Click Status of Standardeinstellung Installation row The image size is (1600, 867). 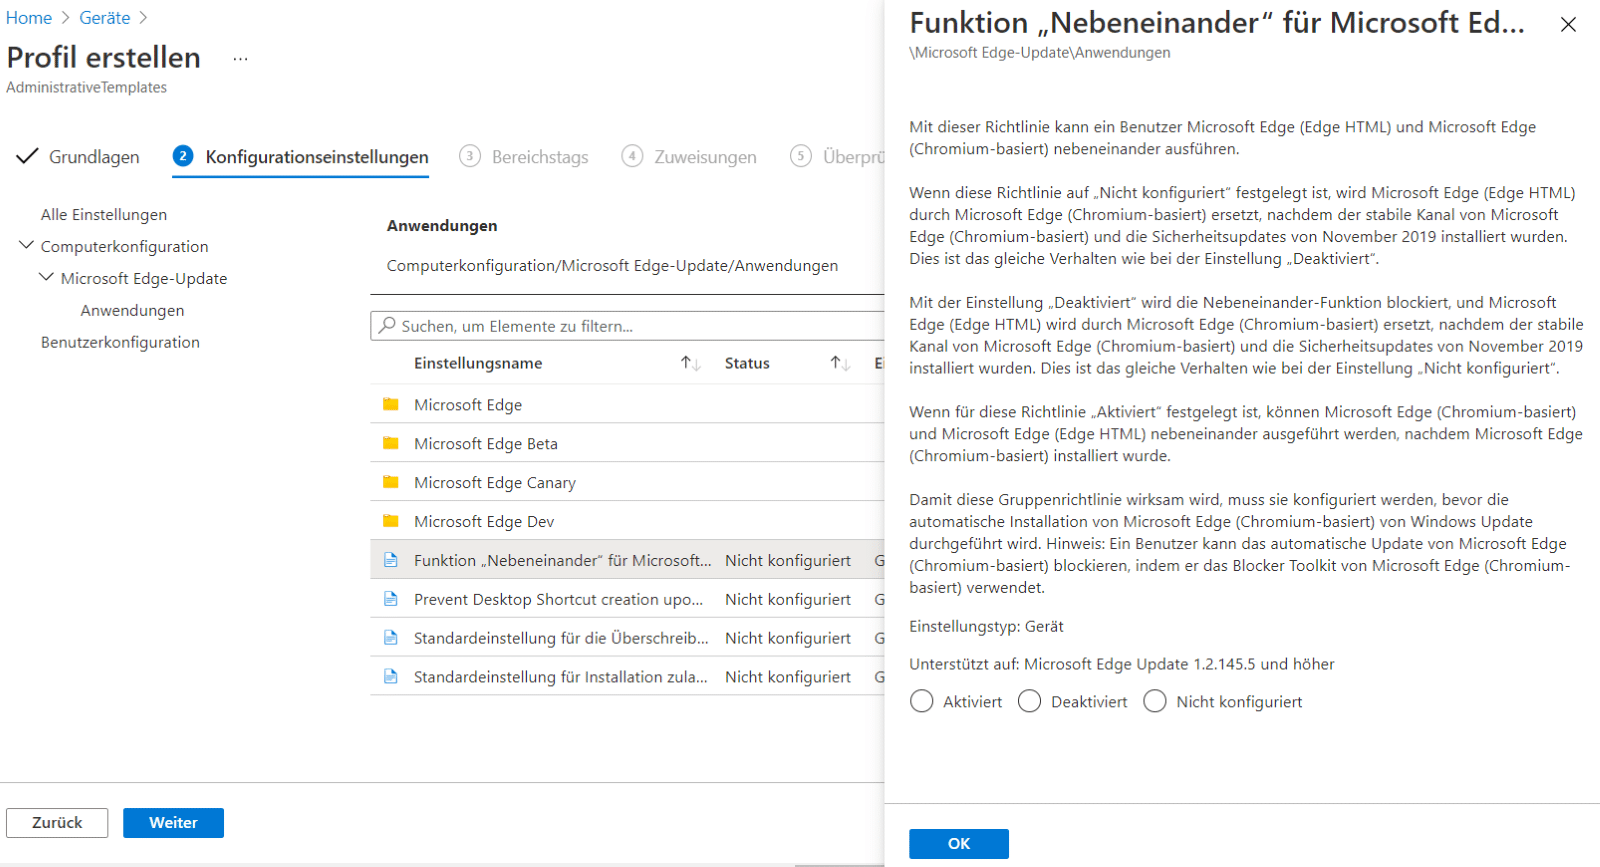(x=788, y=677)
